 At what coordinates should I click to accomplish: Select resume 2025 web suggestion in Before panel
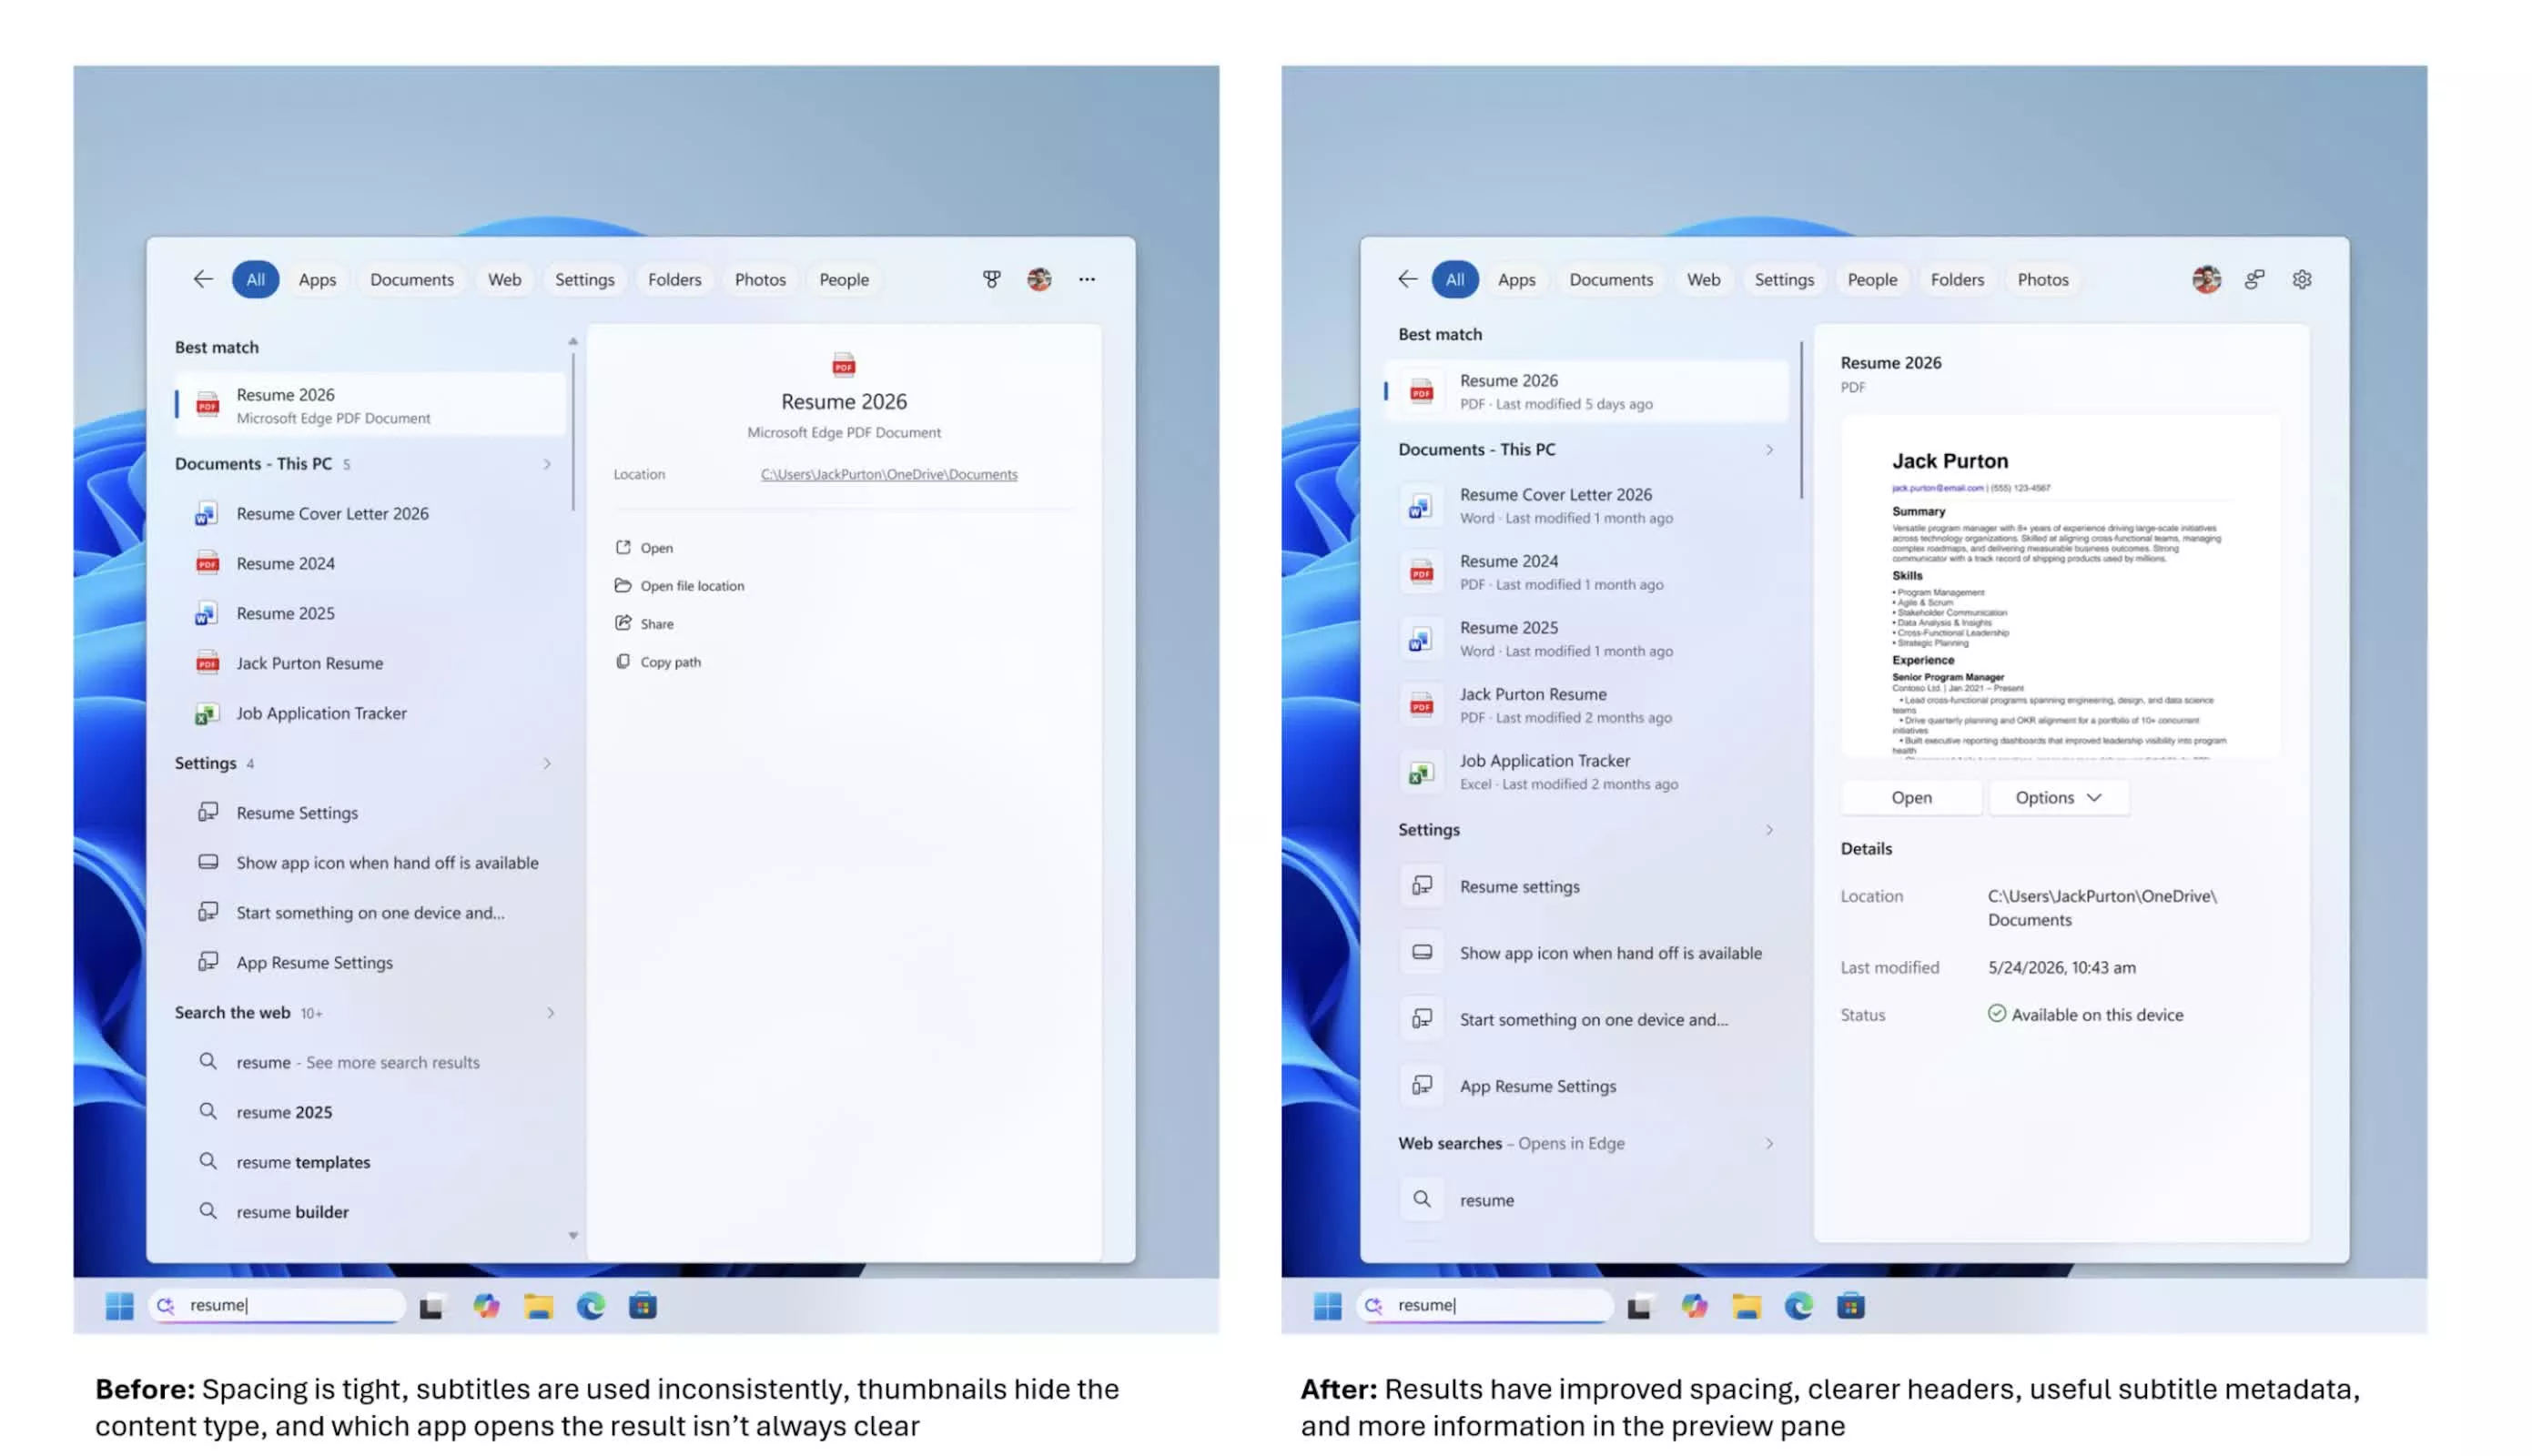[370, 1111]
